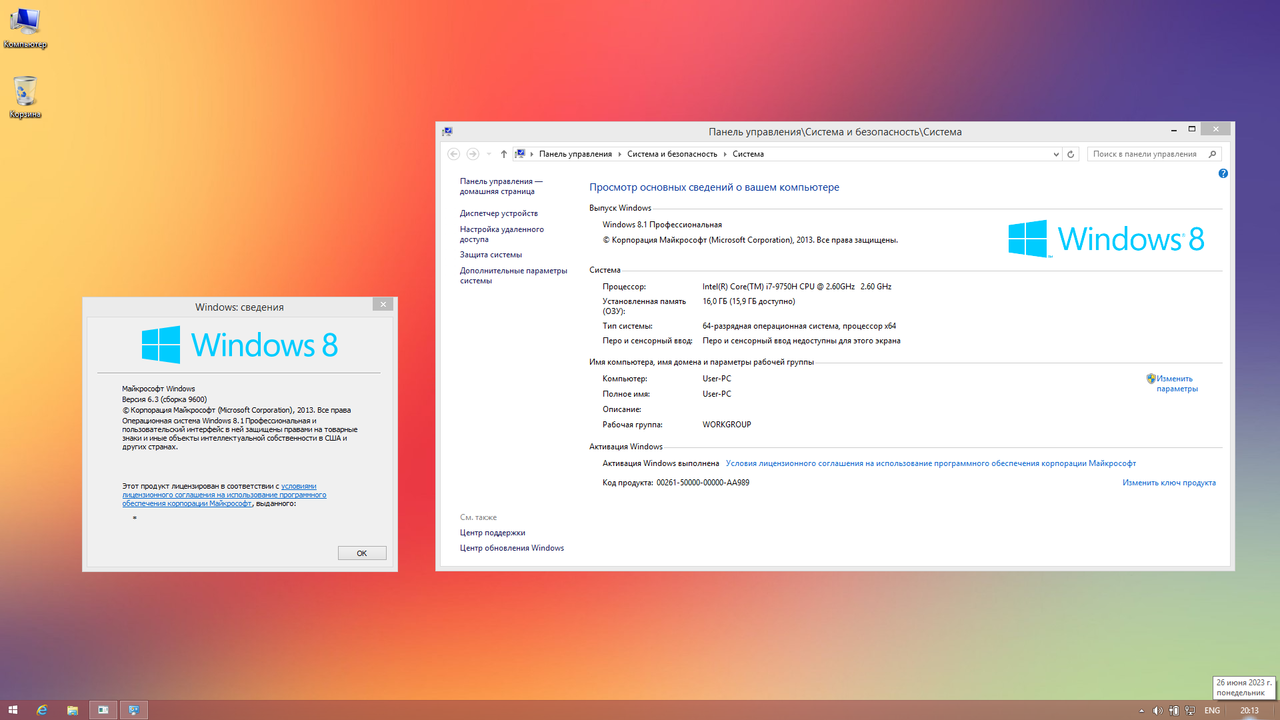This screenshot has height=720, width=1280.
Task: Select Windows 8.1 Профессиональная edition text
Action: click(663, 225)
